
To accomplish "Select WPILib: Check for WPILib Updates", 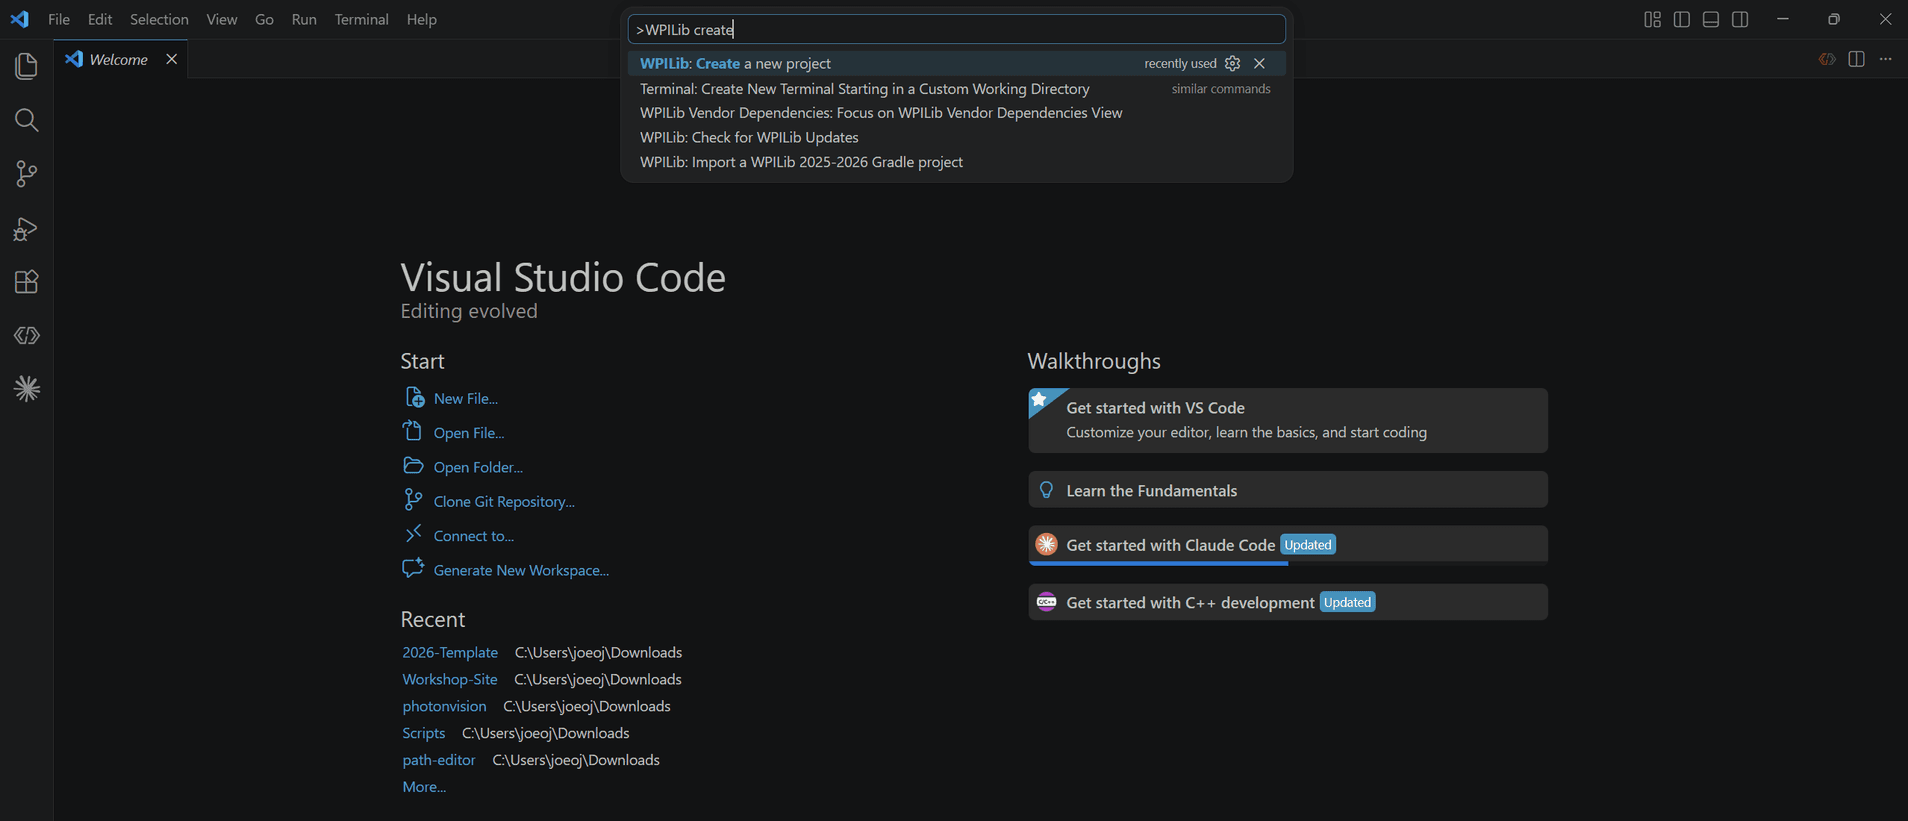I will [956, 137].
